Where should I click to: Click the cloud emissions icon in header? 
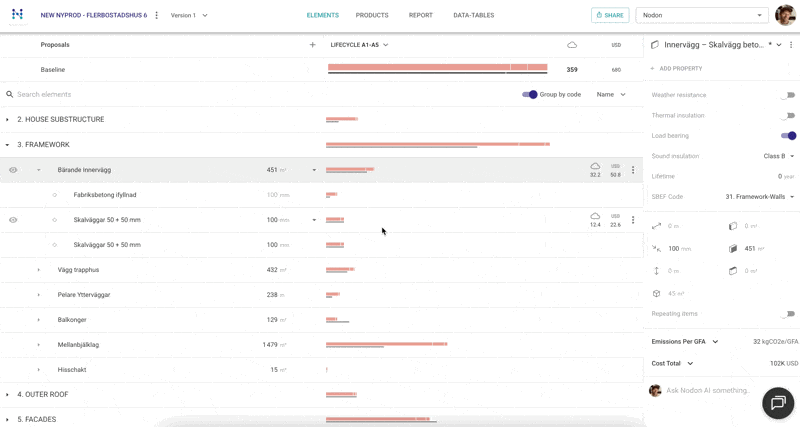point(572,45)
